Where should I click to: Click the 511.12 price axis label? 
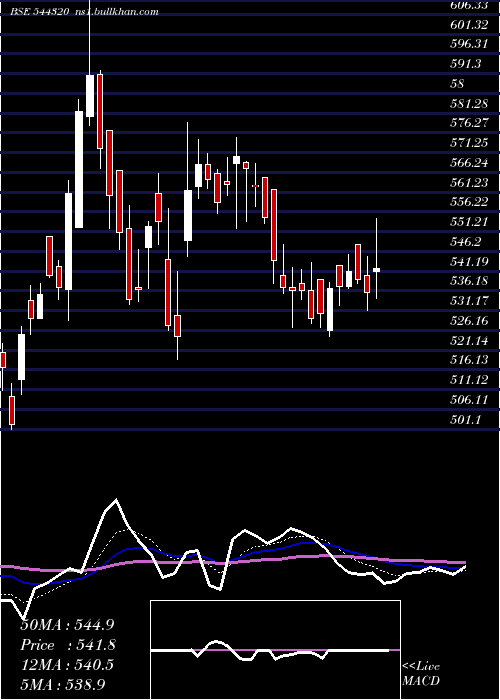(x=469, y=379)
